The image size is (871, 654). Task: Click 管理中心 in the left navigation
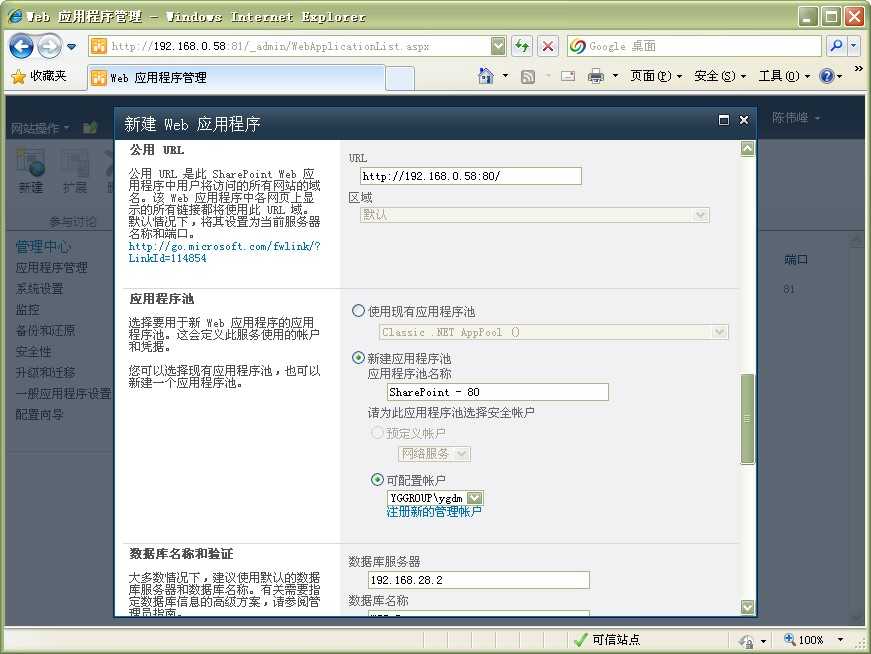click(43, 247)
